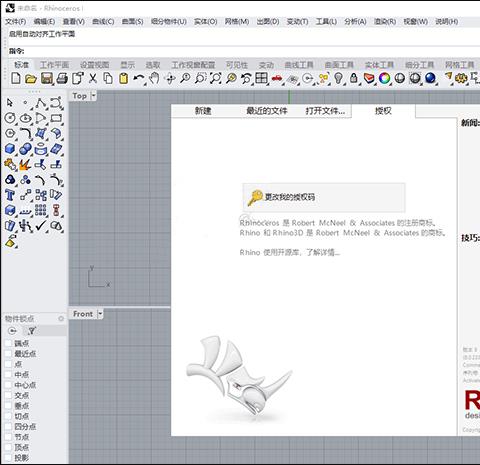Click the Open file folder icon
480x465 pixels.
[31, 79]
